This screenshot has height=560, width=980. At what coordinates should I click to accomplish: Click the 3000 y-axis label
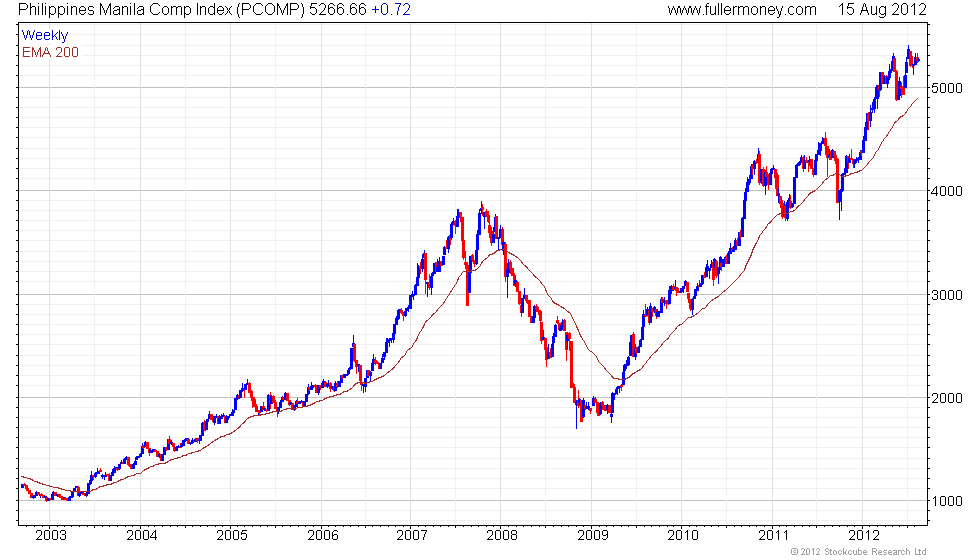[x=947, y=295]
